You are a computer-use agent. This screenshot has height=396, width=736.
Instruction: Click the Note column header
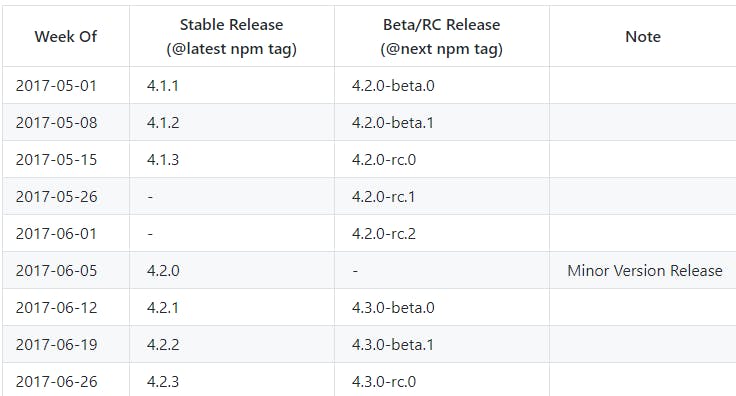coord(643,37)
